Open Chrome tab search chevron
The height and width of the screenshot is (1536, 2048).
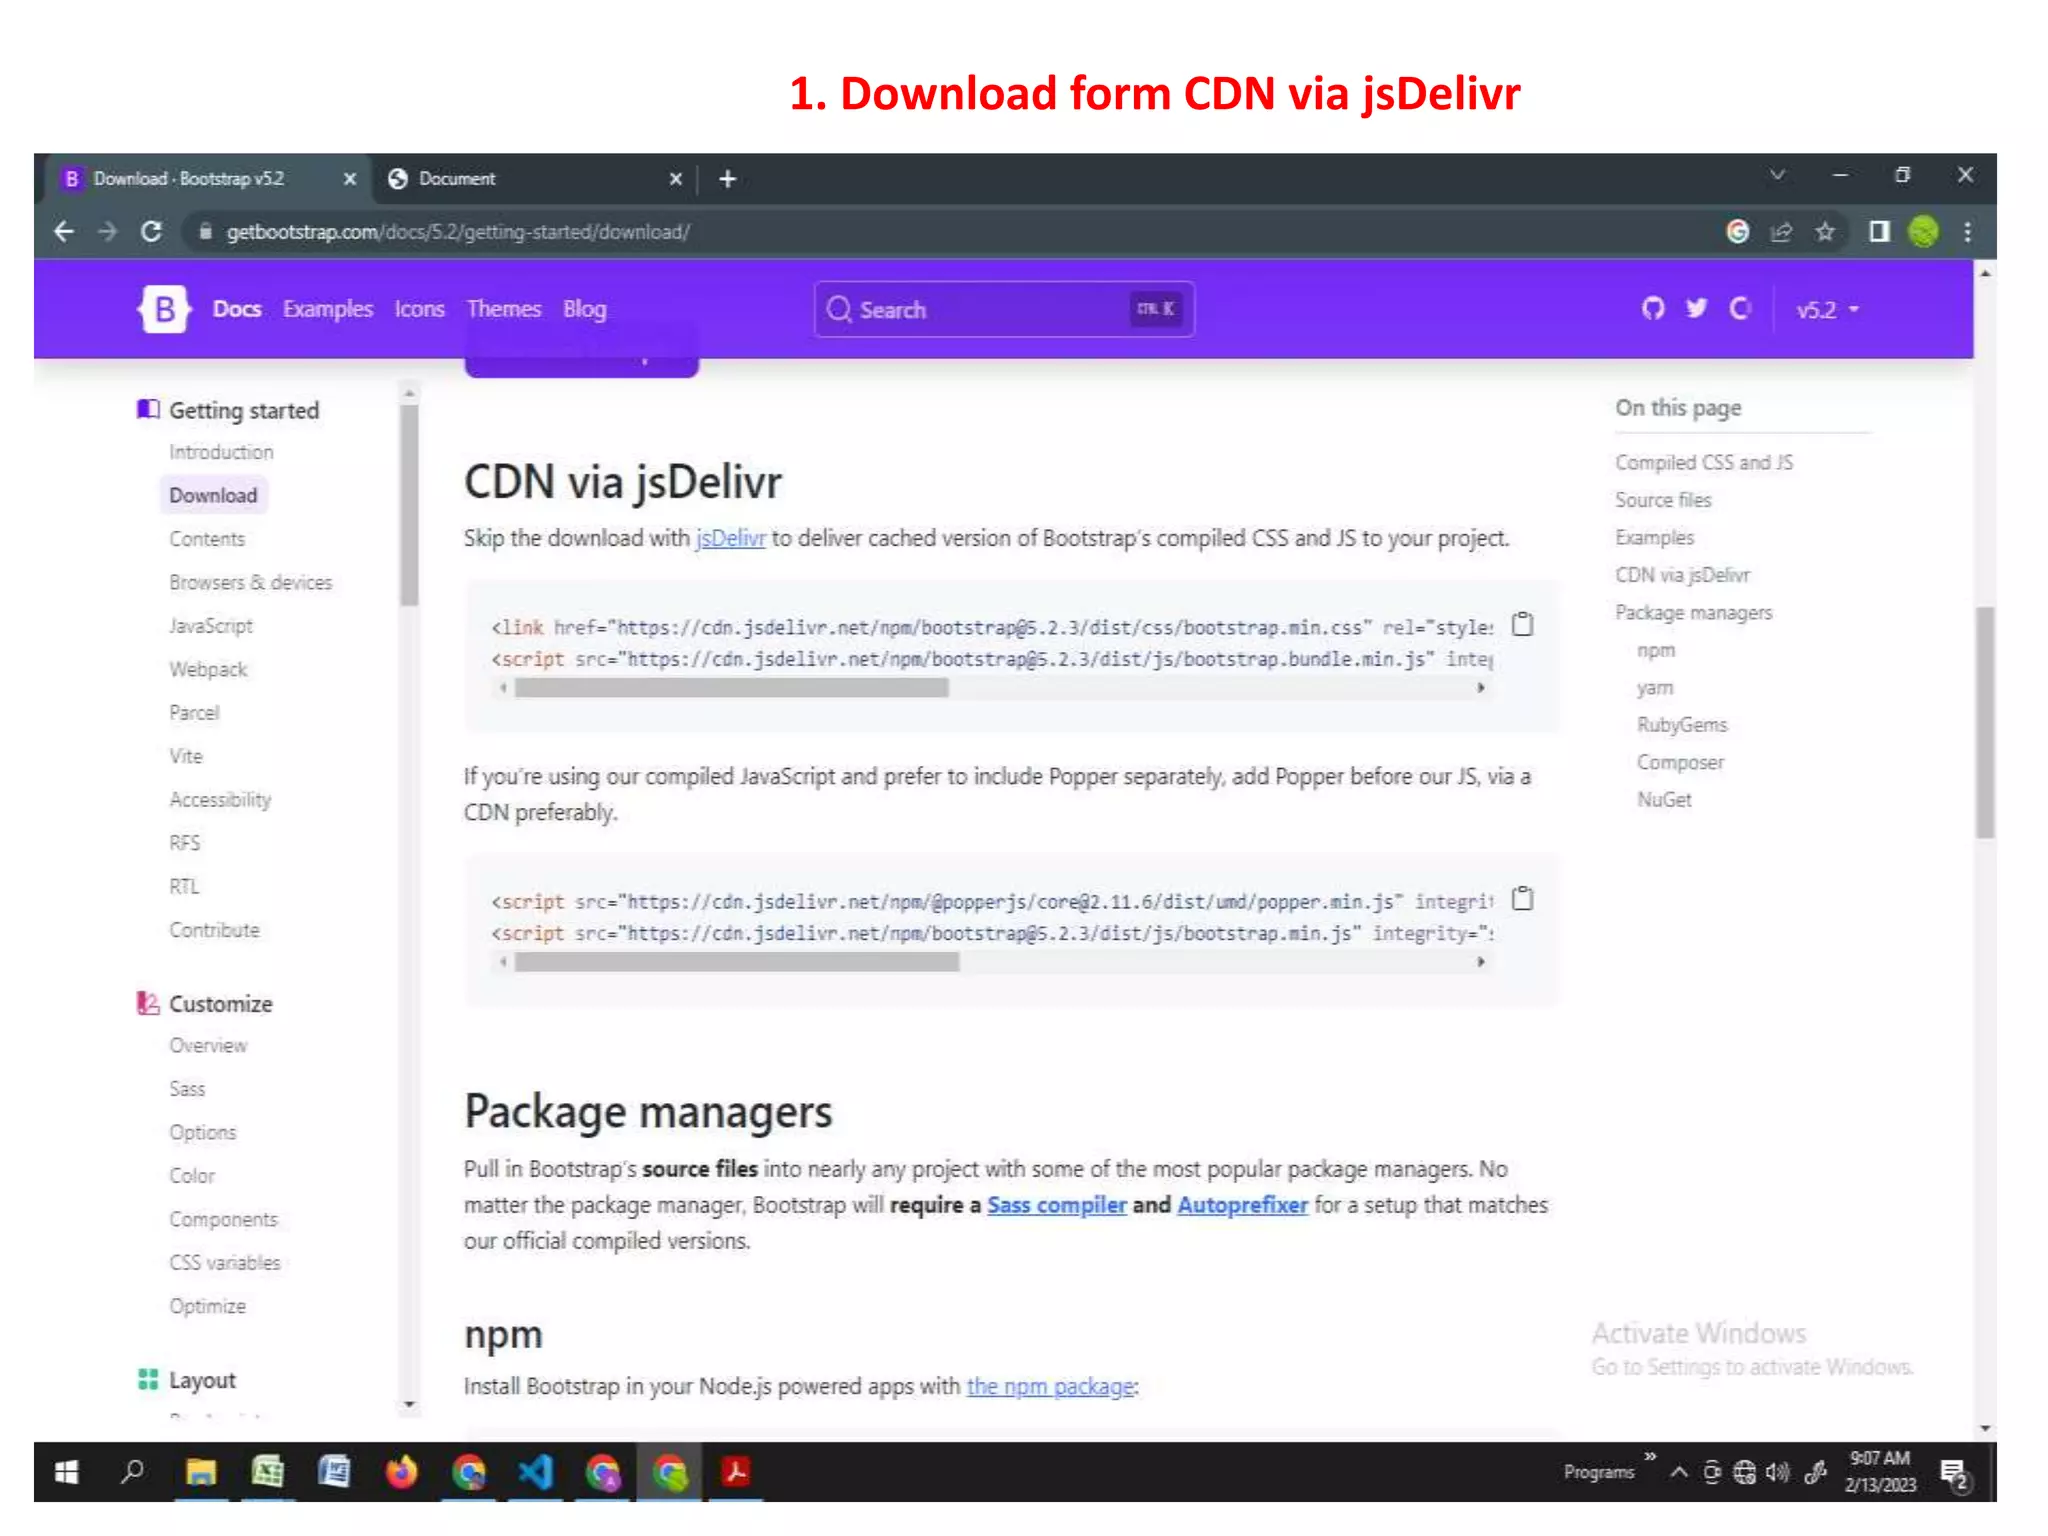click(x=1777, y=175)
